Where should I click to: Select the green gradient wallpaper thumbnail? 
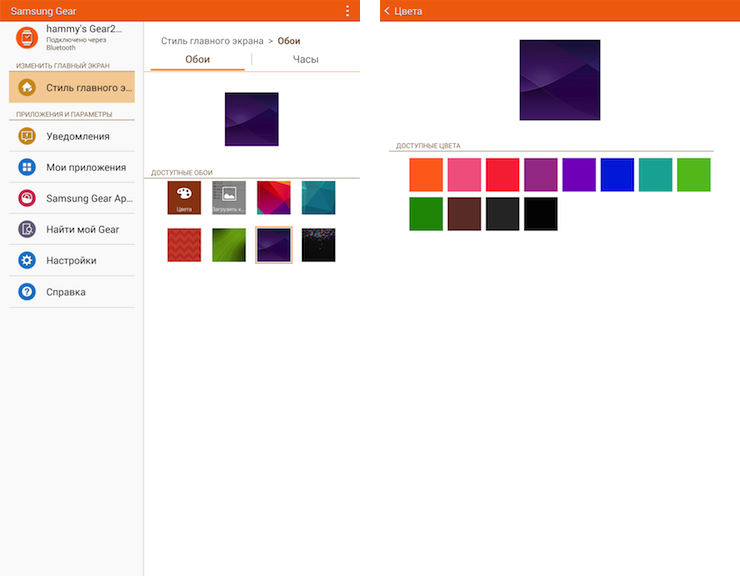229,245
